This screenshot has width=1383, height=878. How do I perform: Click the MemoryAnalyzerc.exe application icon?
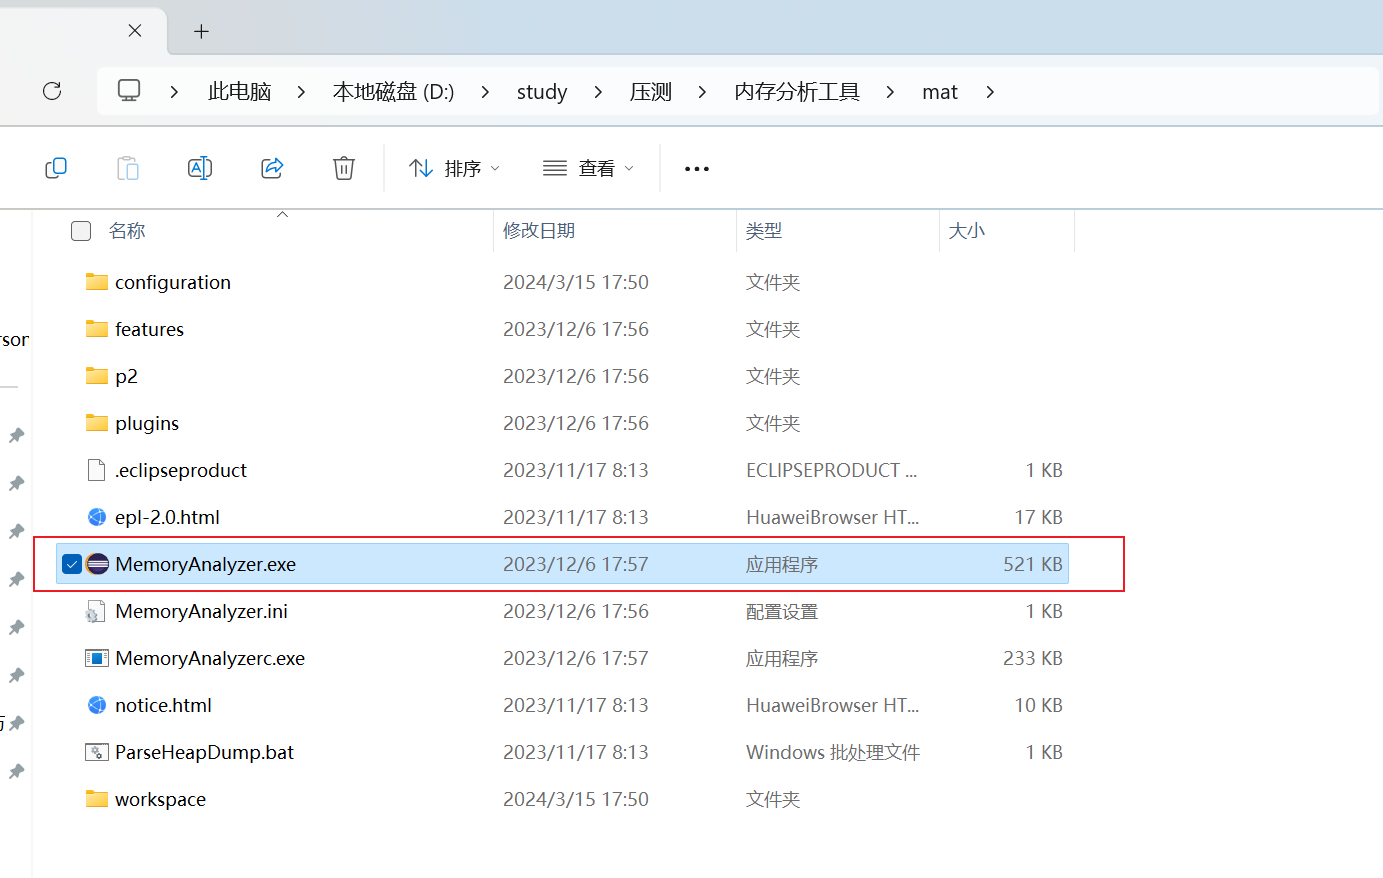click(x=97, y=658)
